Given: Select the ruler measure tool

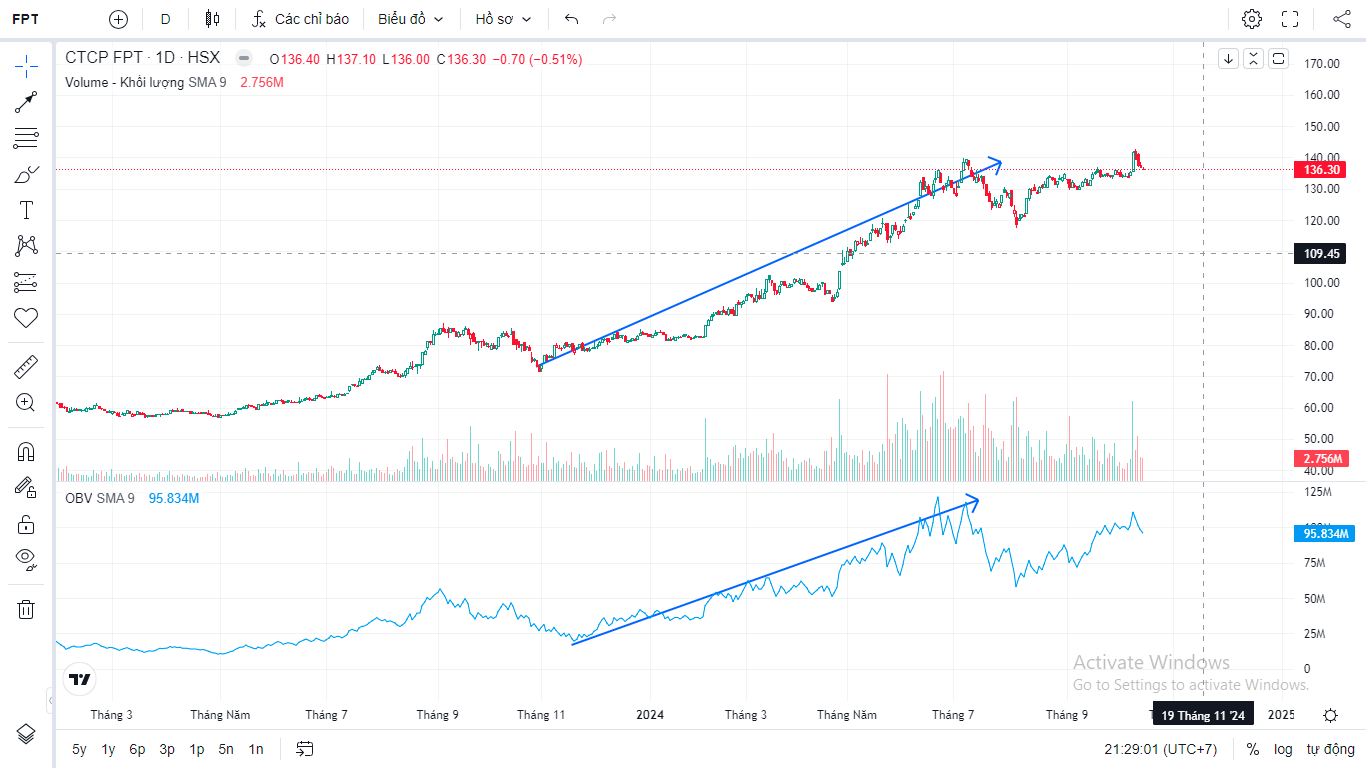Looking at the screenshot, I should pyautogui.click(x=26, y=367).
